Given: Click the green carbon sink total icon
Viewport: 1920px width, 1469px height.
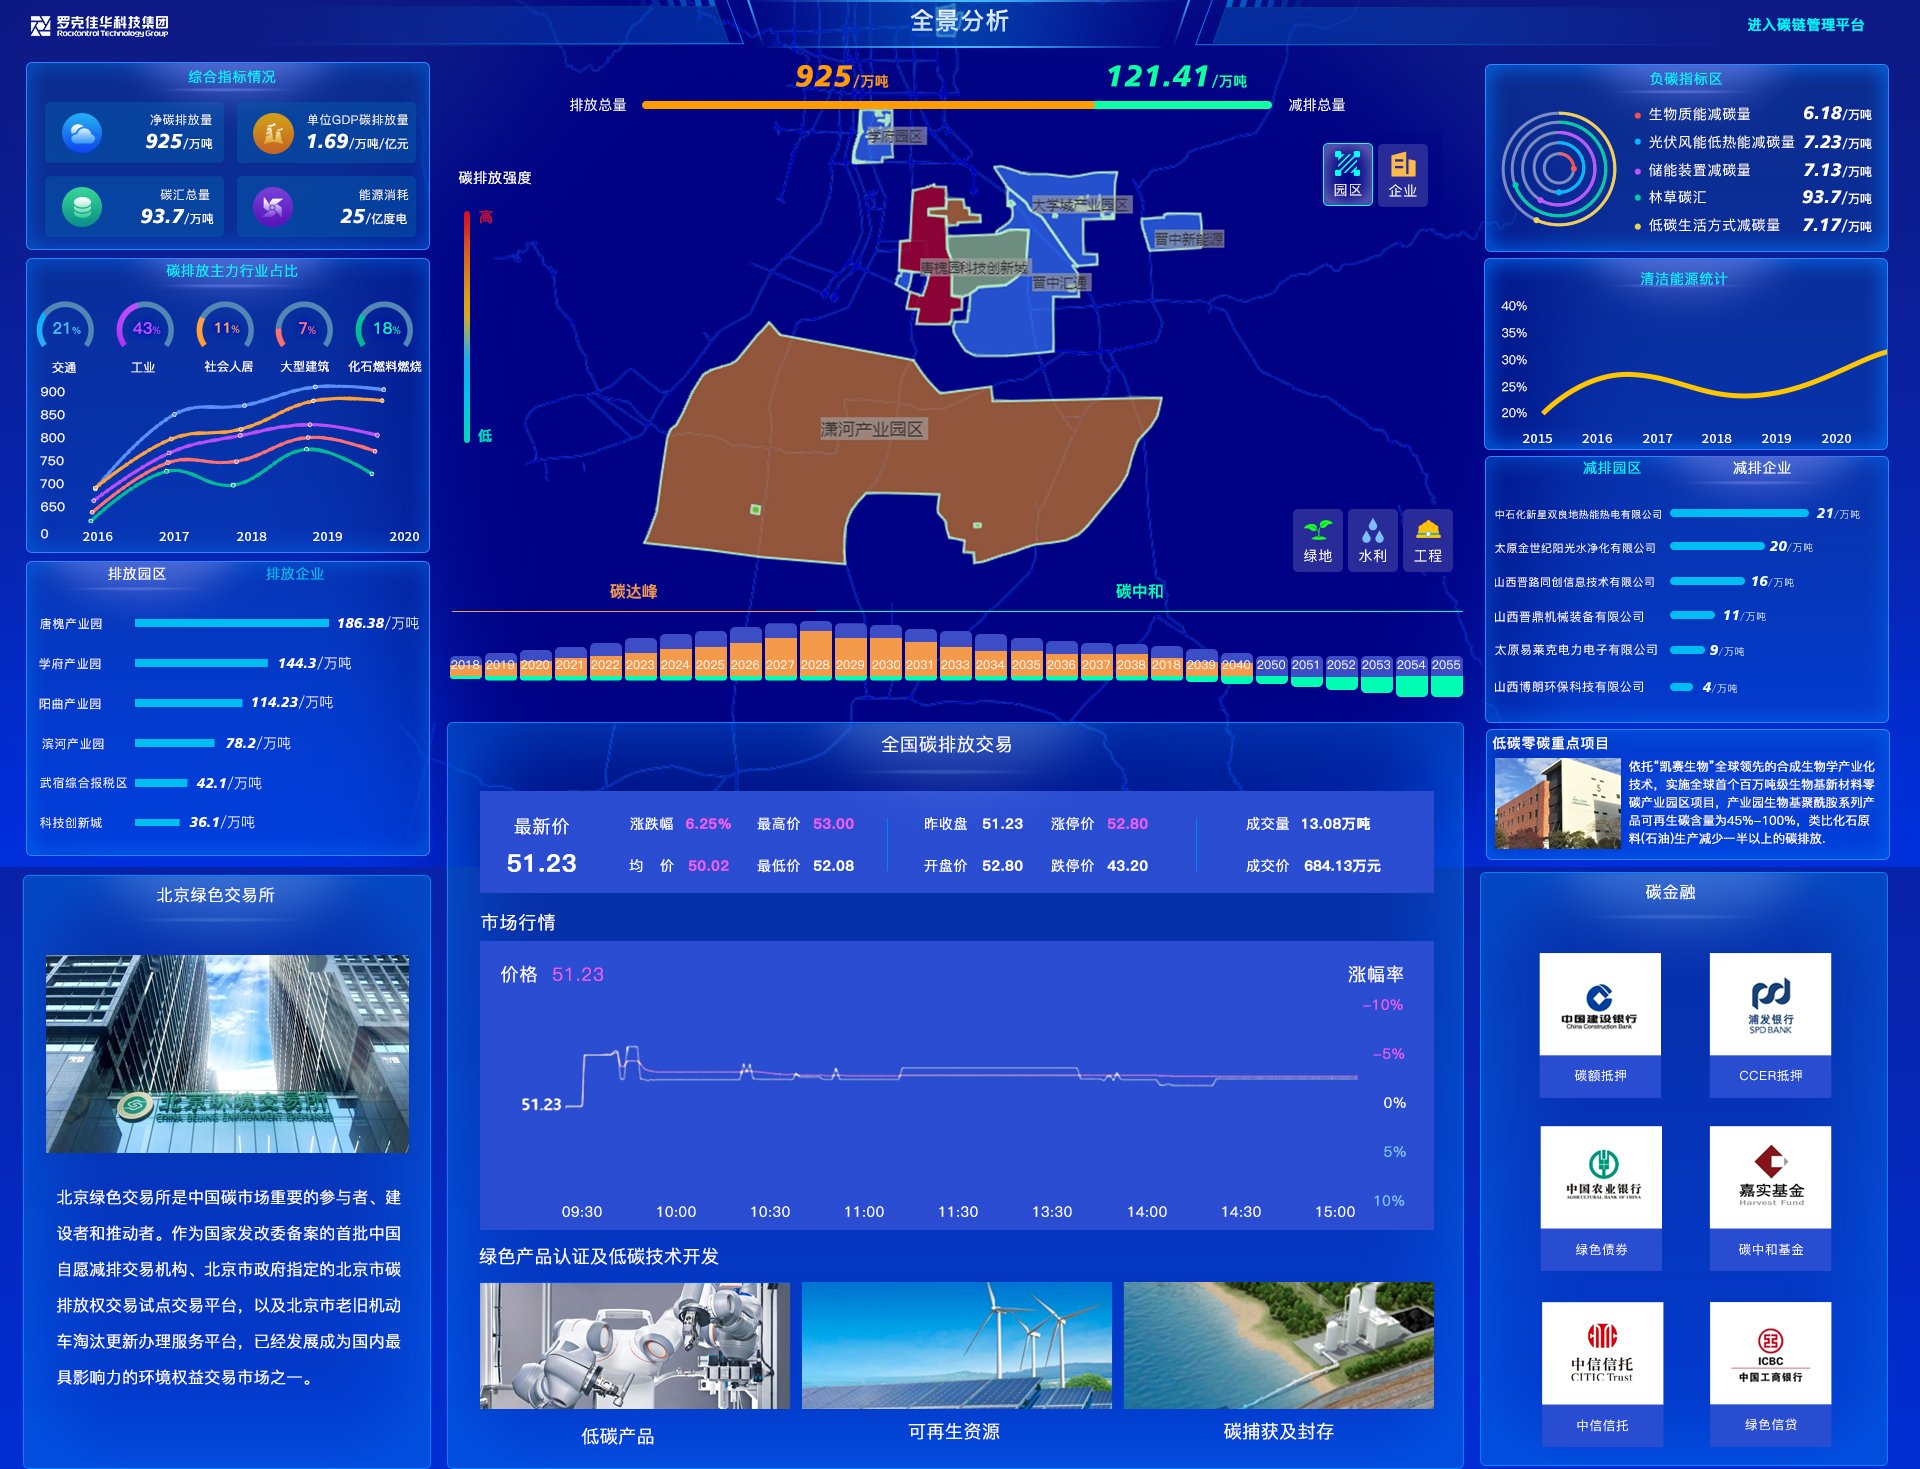Looking at the screenshot, I should [81, 207].
